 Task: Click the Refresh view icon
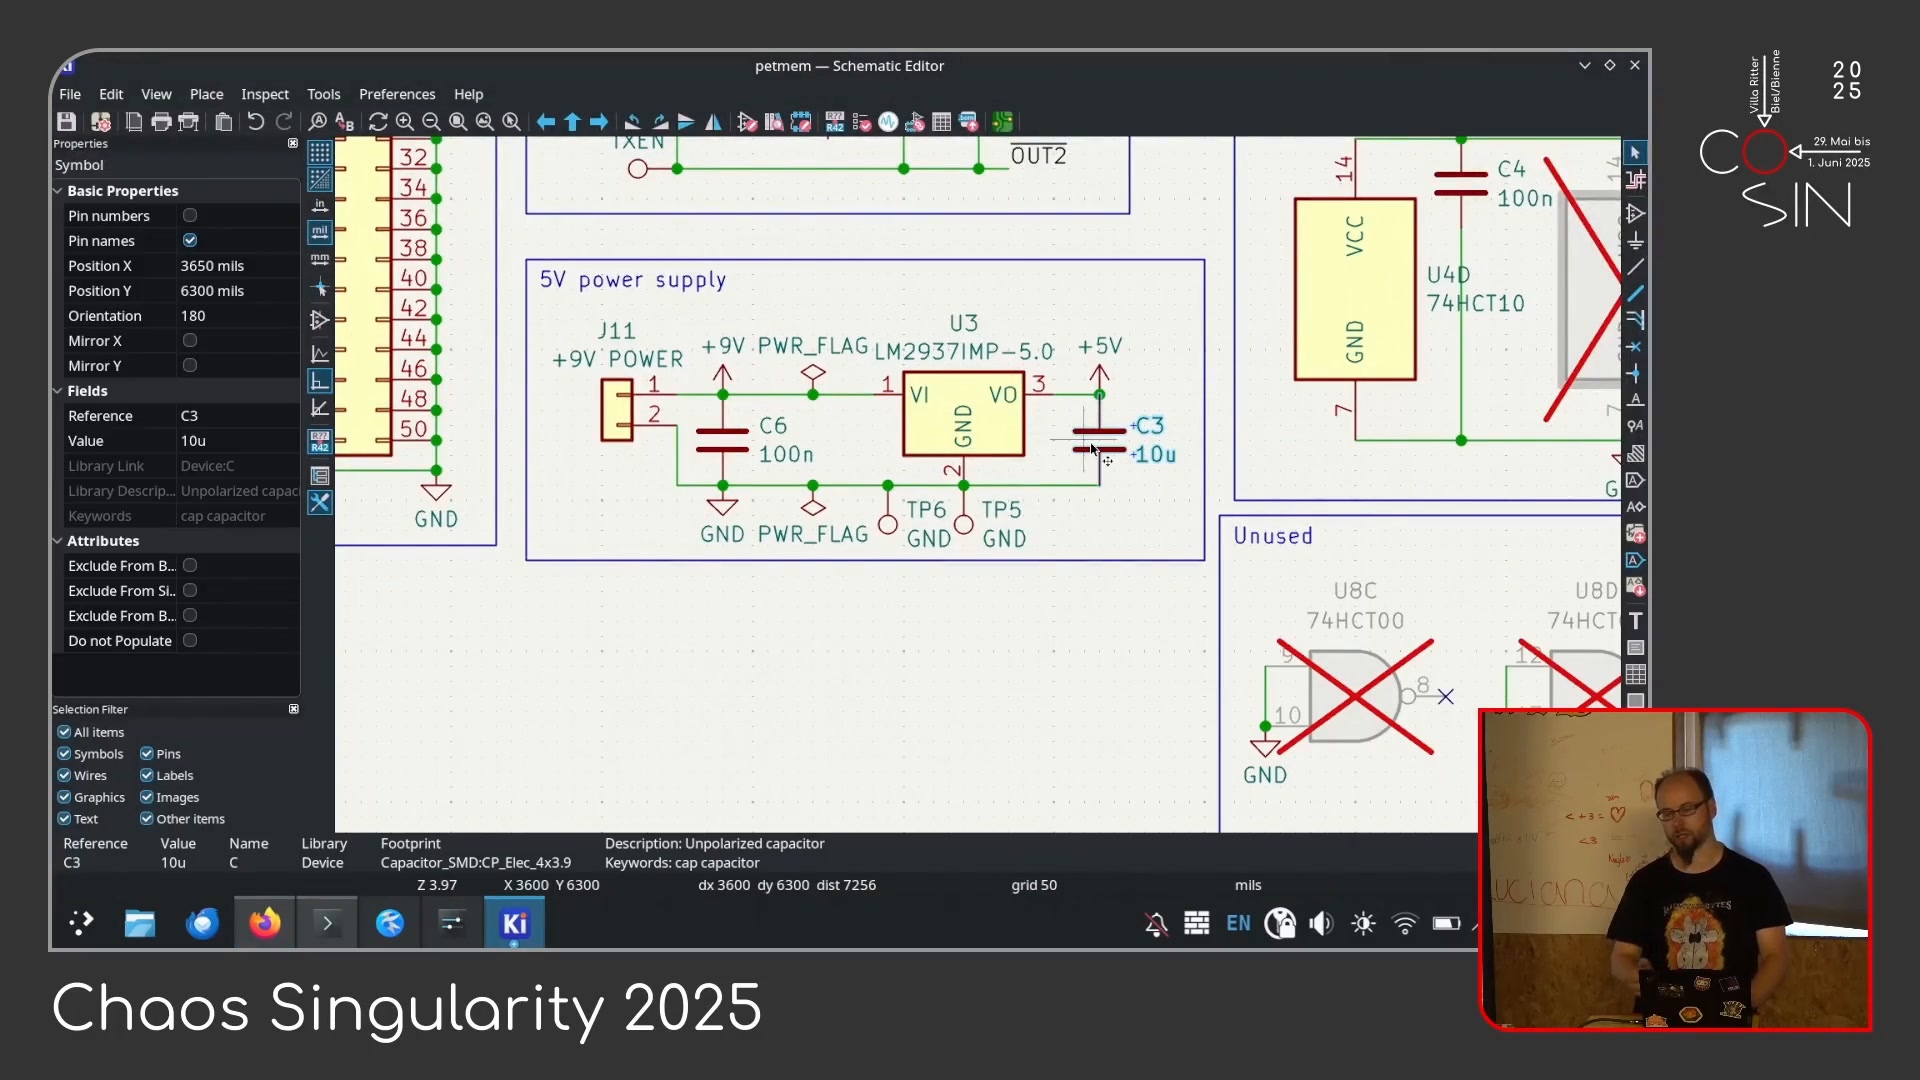[x=377, y=122]
